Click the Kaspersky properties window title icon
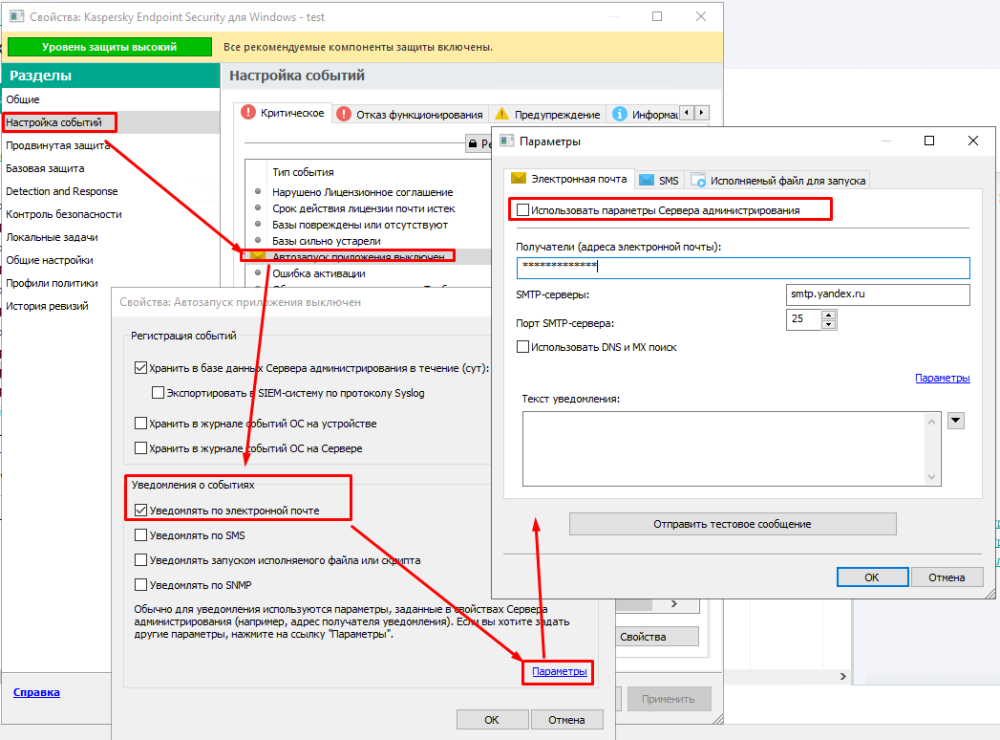Viewport: 1000px width, 740px height. click(x=17, y=17)
